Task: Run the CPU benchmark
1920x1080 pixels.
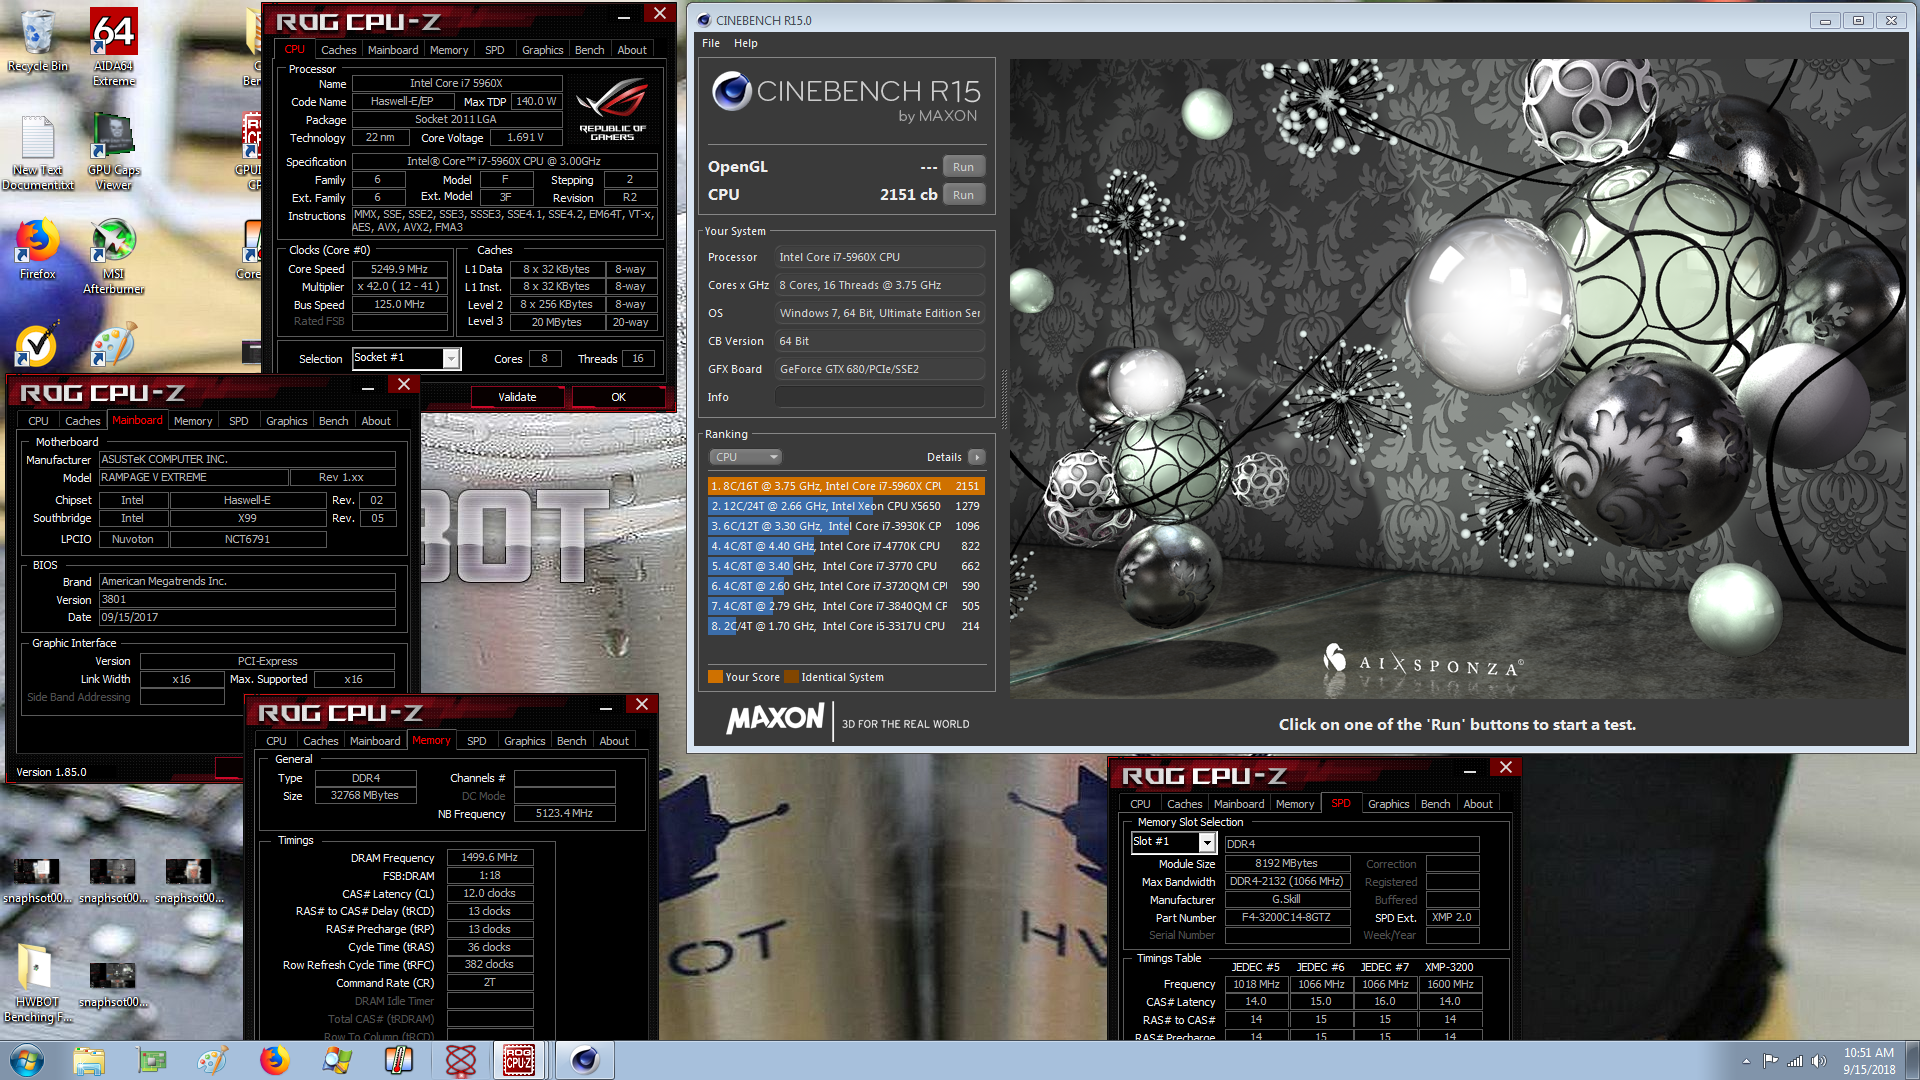Action: 963,195
